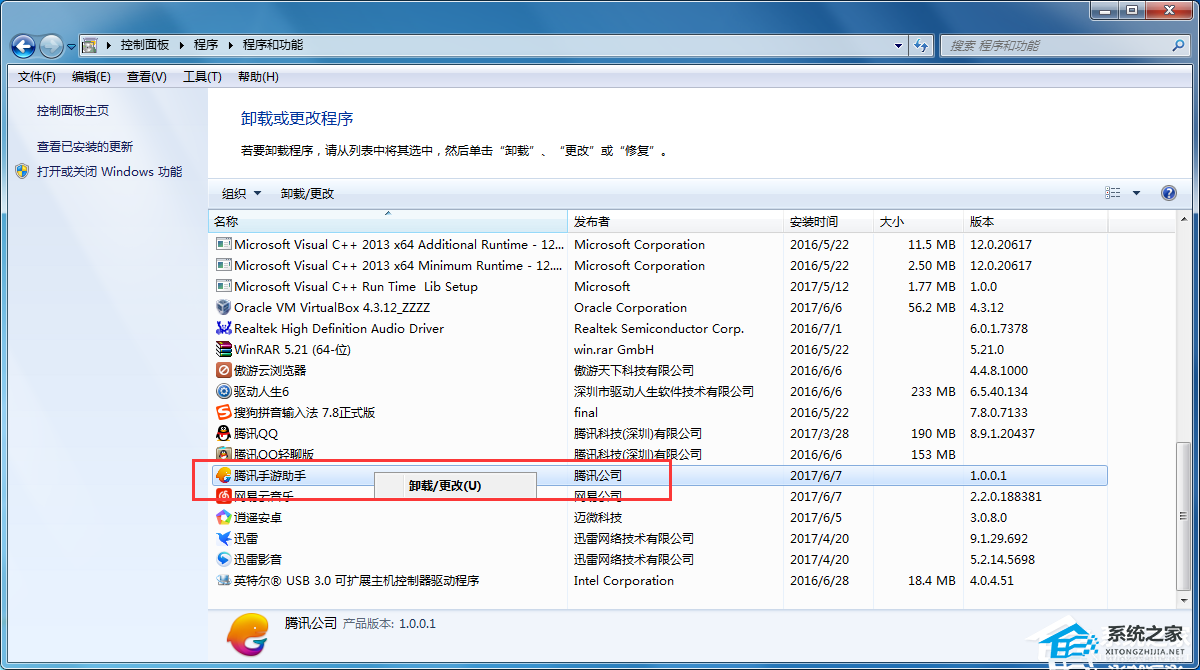
Task: Click the 腾讯QQ penguin icon
Action: pyautogui.click(x=224, y=434)
